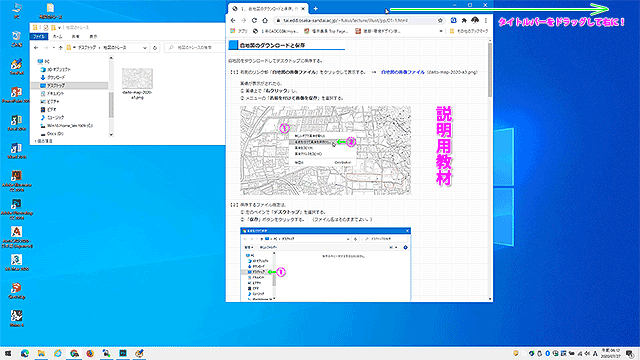Viewport: 640px width, 360px height.
Task: Expand the Explorer address bar history dropdown
Action: tap(144, 48)
